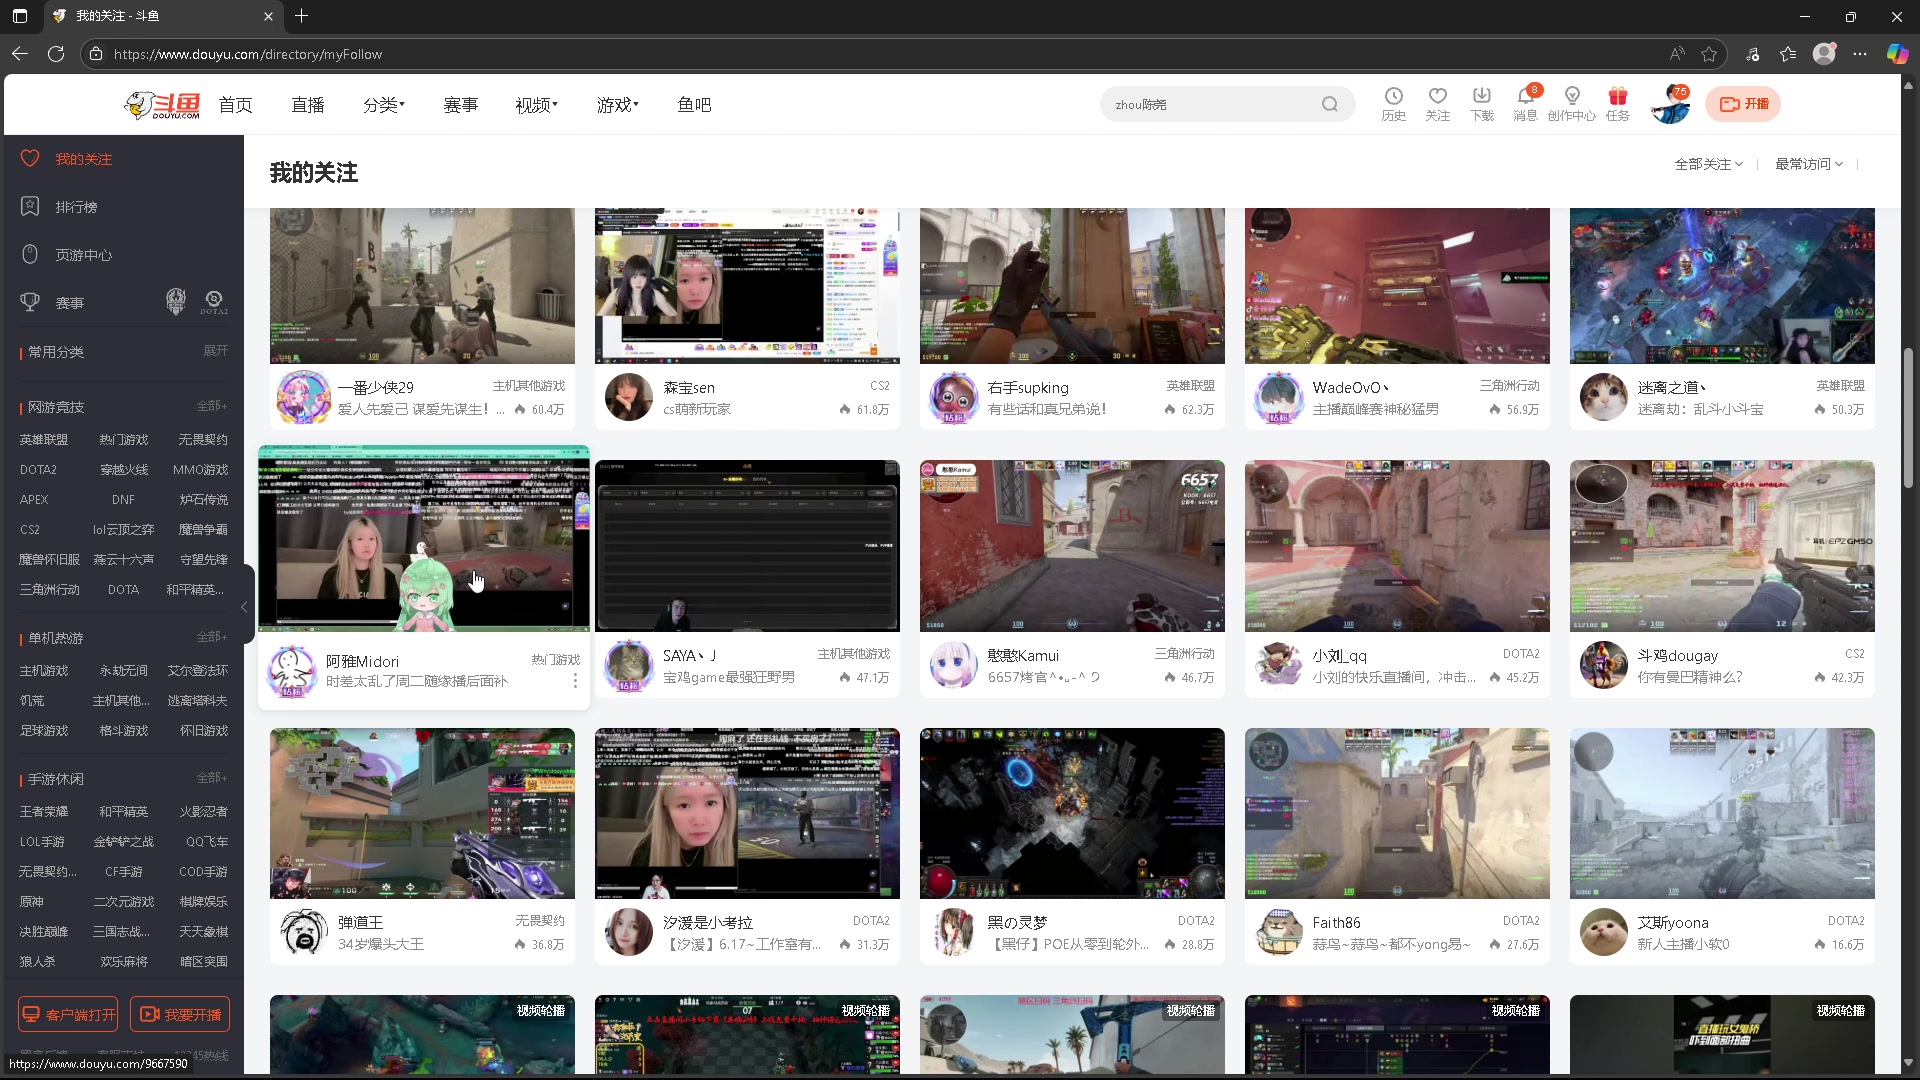1920x1080 pixels.
Task: Open 鱼吧 in the top nav
Action: click(x=695, y=105)
